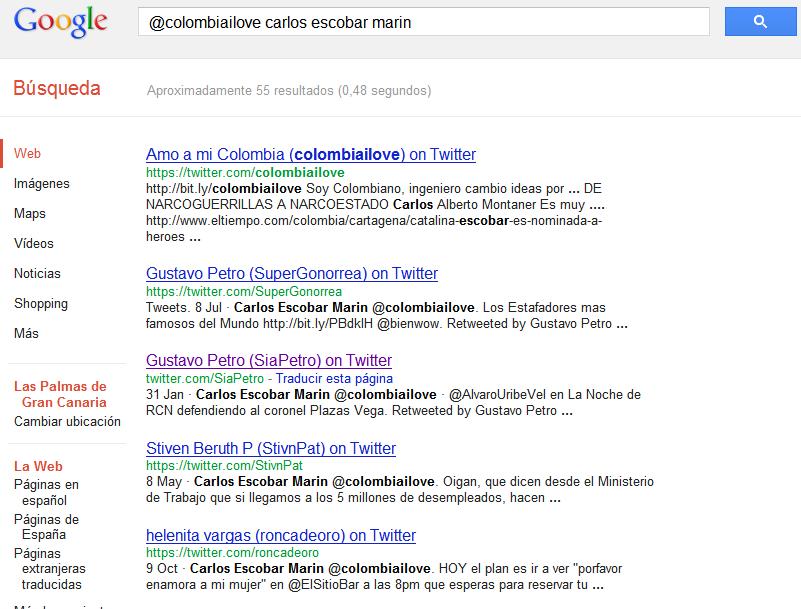Filter by Páginas extranjeras traducidas
Screen dimensions: 801x609
50,569
